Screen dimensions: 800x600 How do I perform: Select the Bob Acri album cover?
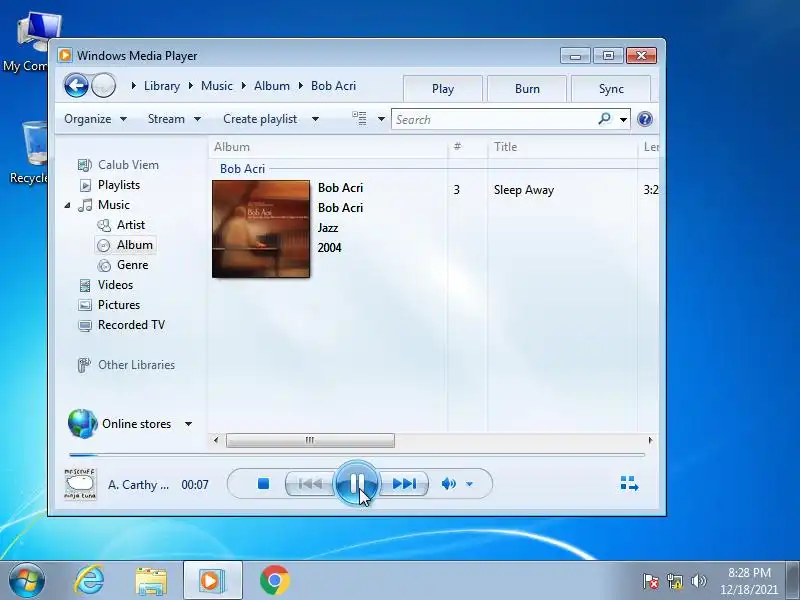261,229
